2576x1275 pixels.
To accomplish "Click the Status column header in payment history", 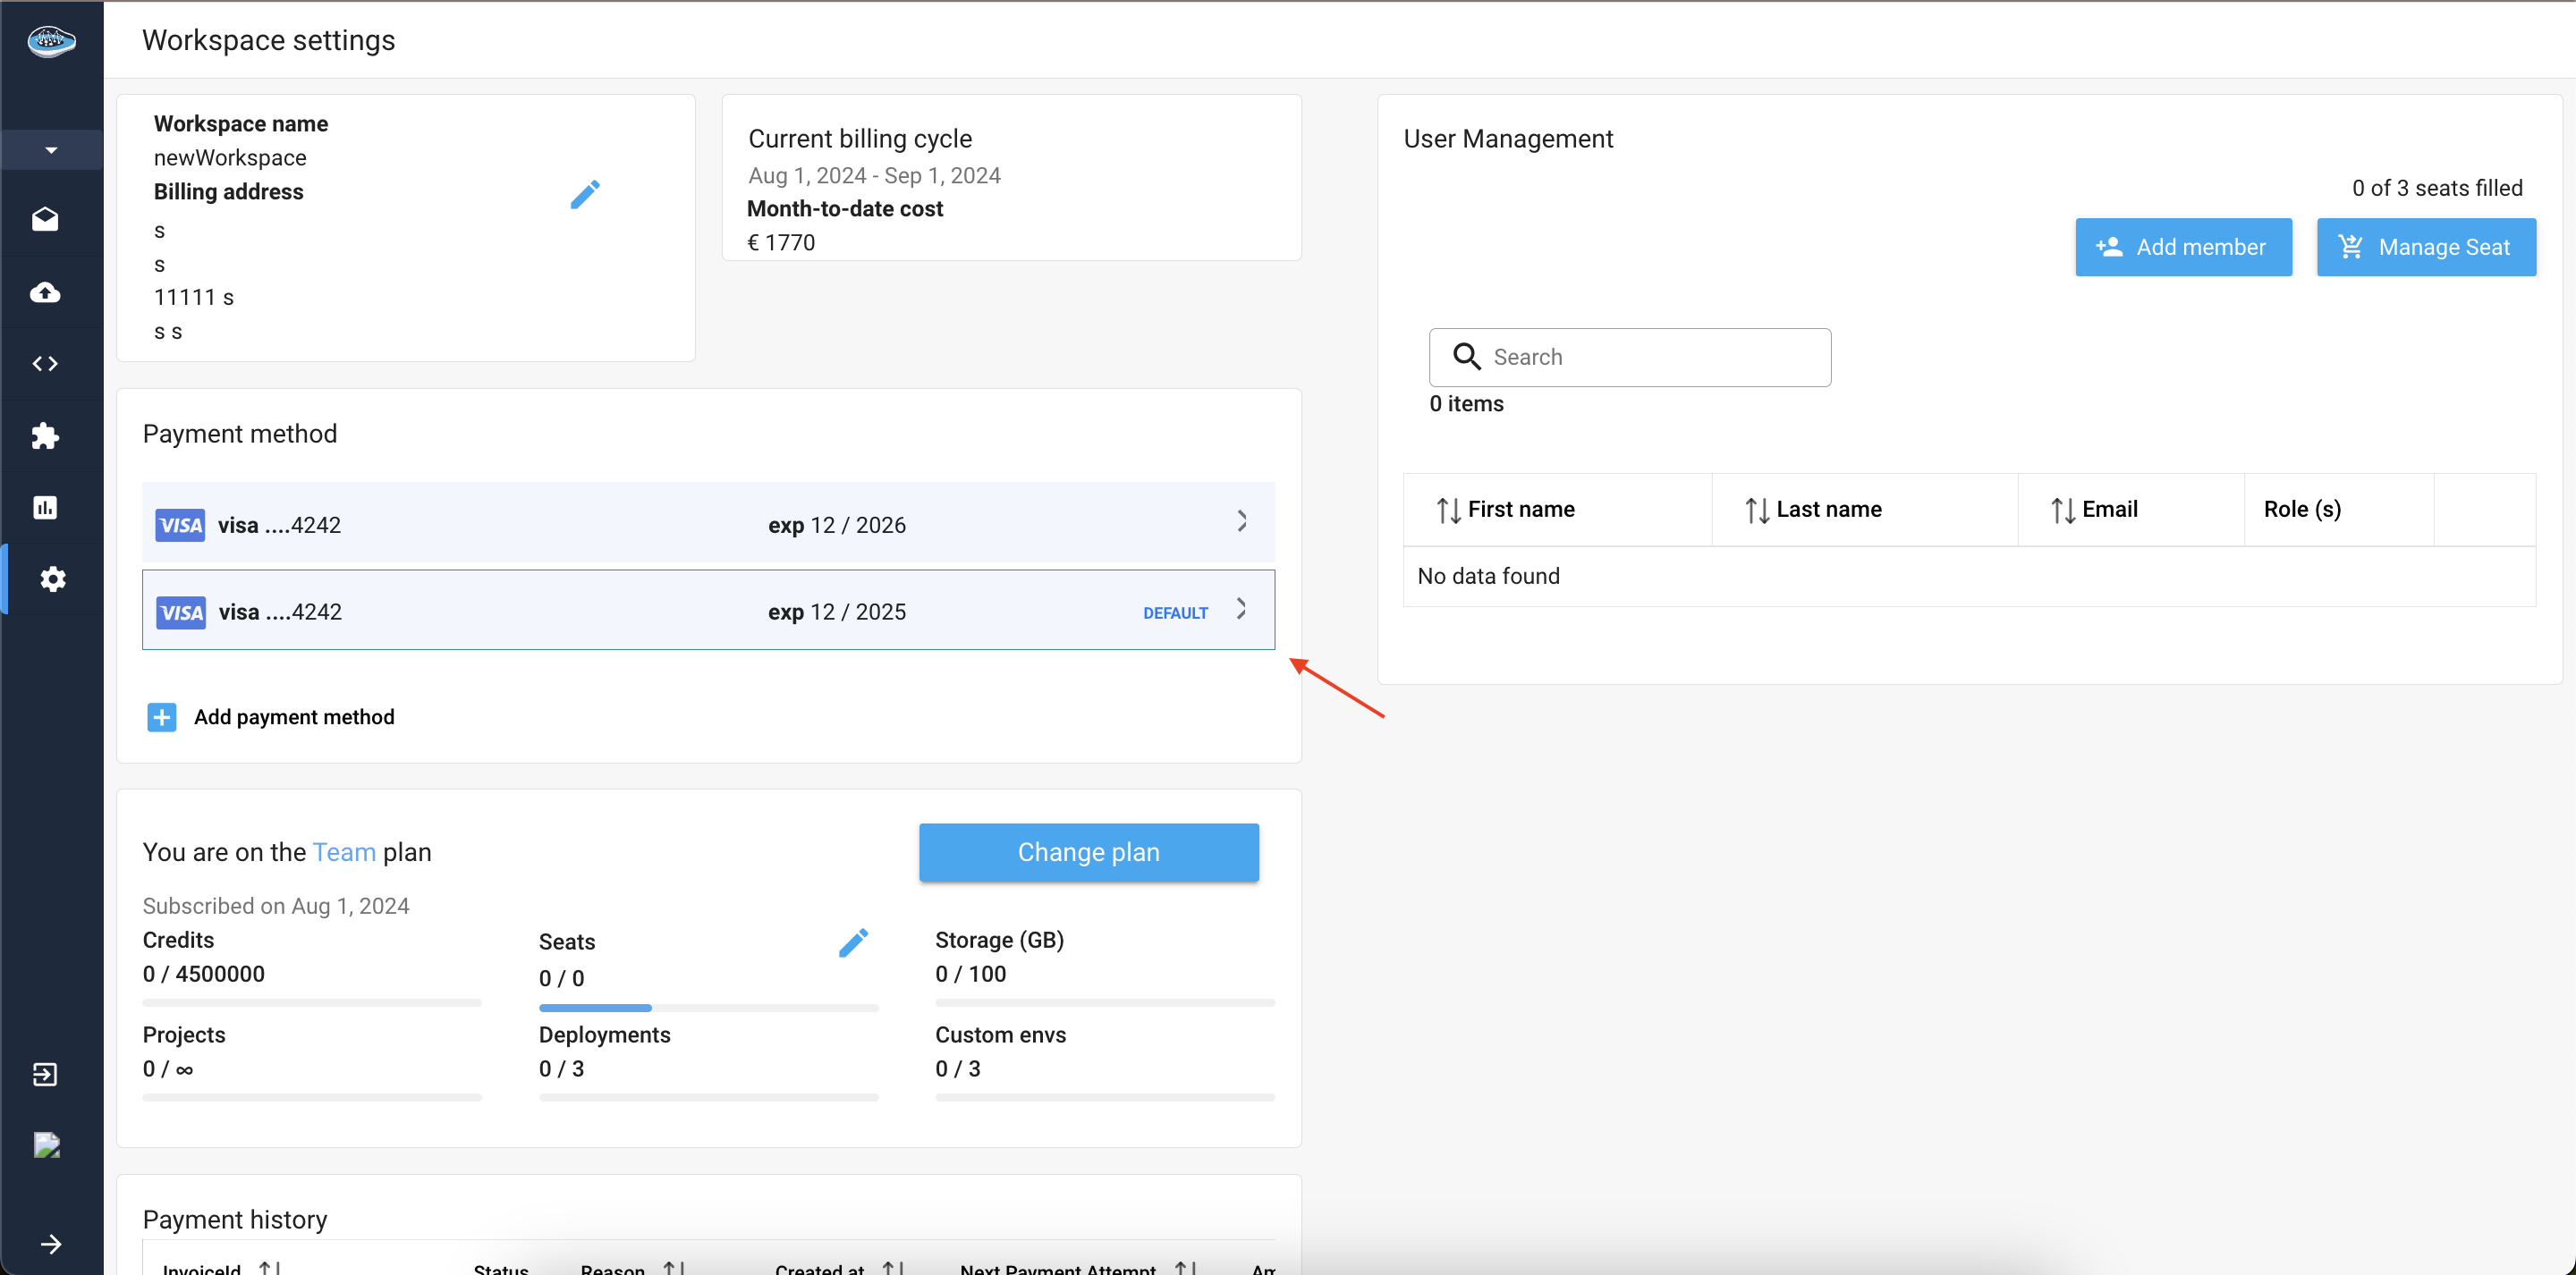I will pyautogui.click(x=501, y=1268).
